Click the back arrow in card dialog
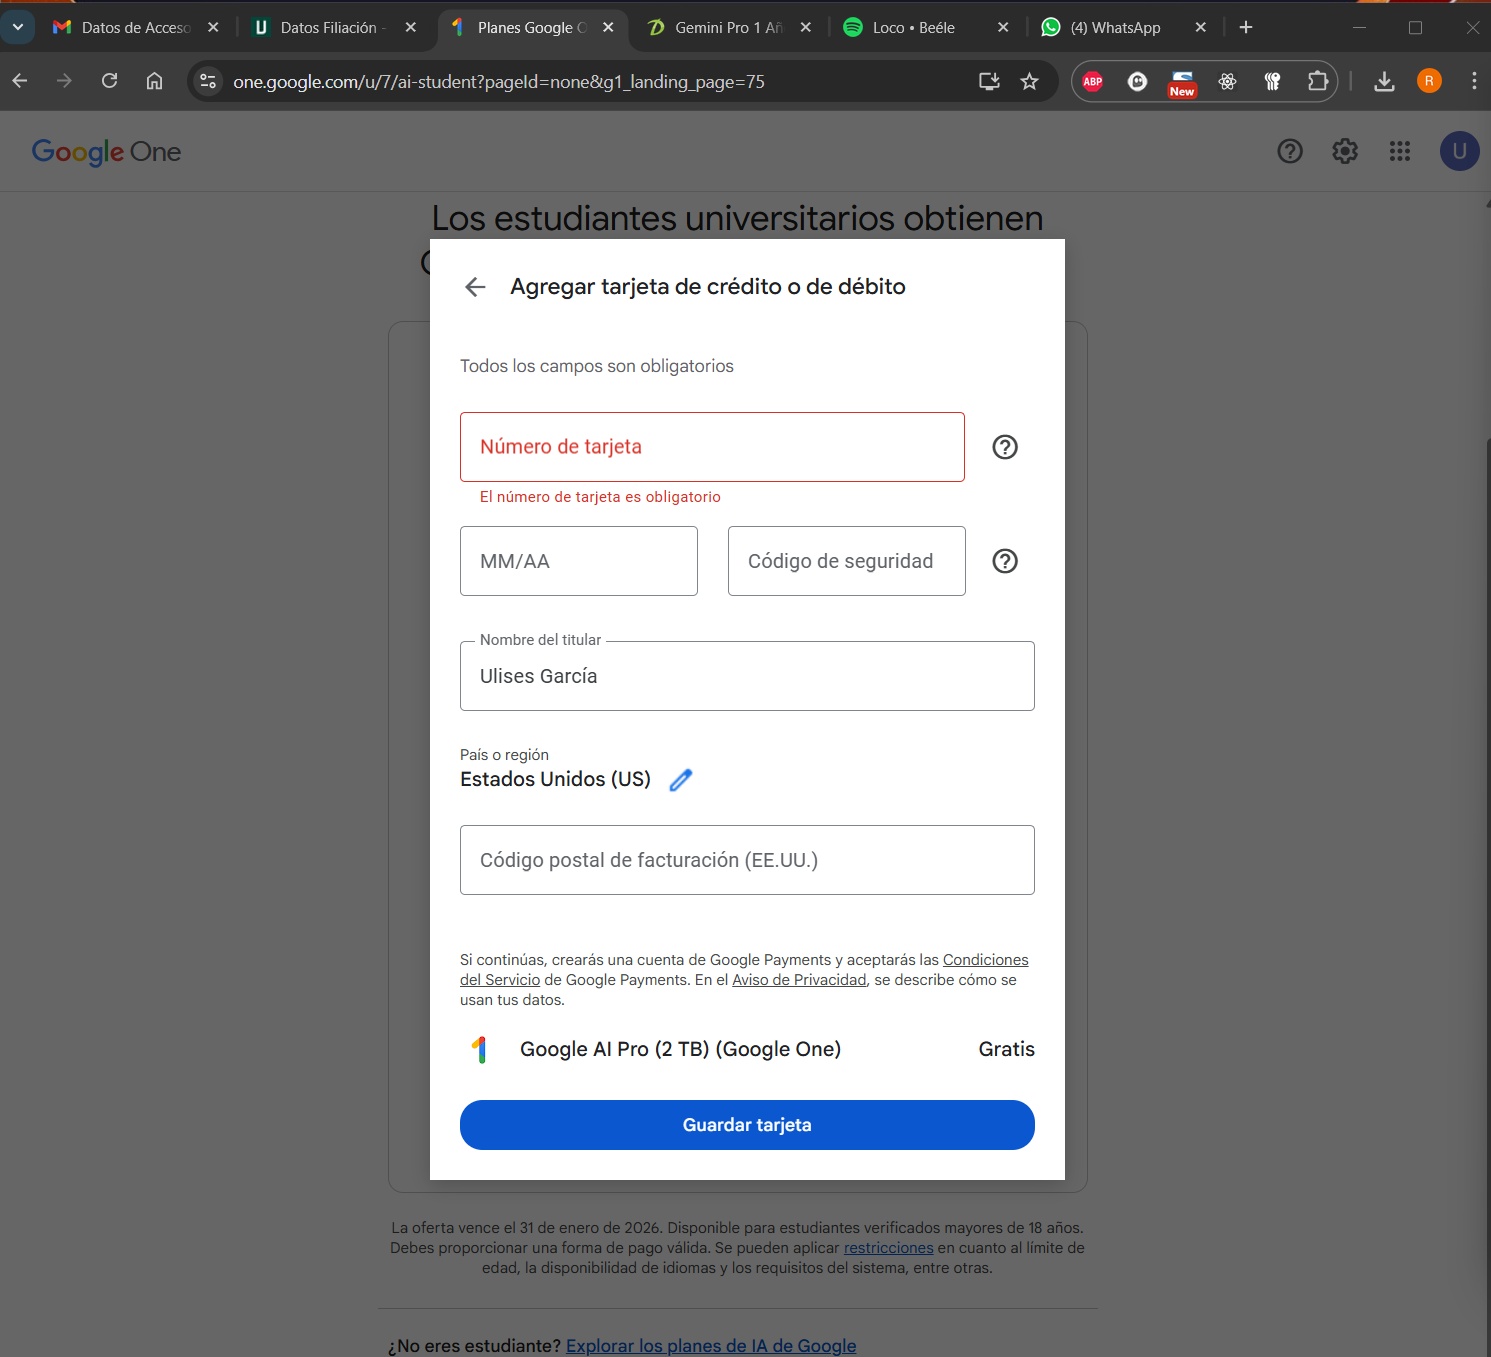The width and height of the screenshot is (1491, 1357). [x=475, y=287]
